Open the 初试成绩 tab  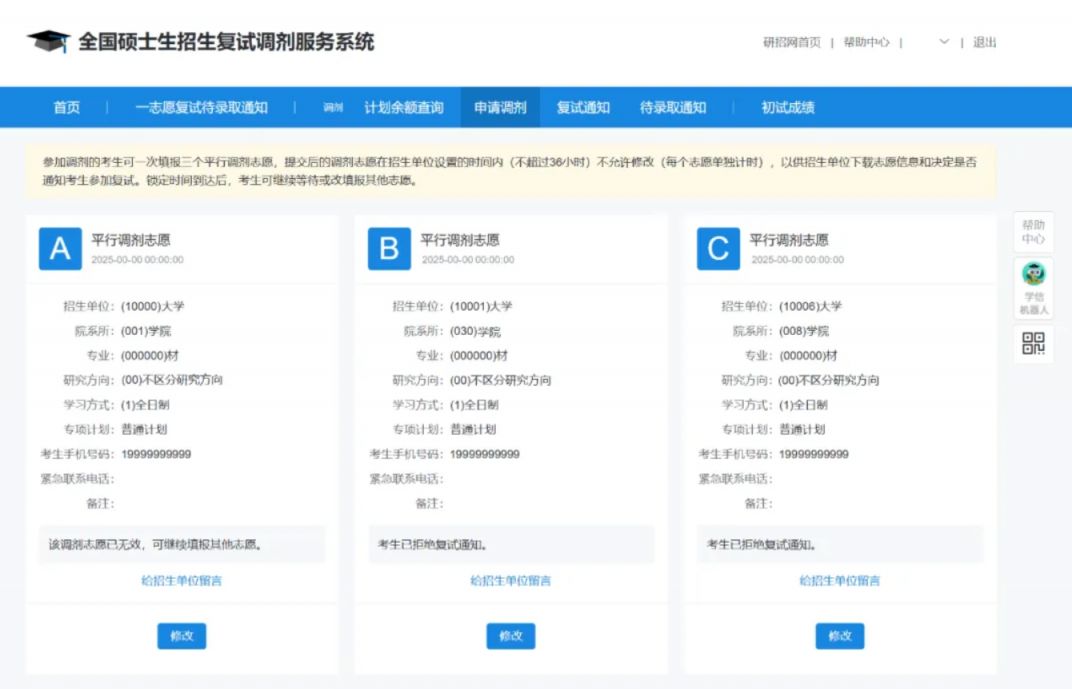coord(788,107)
